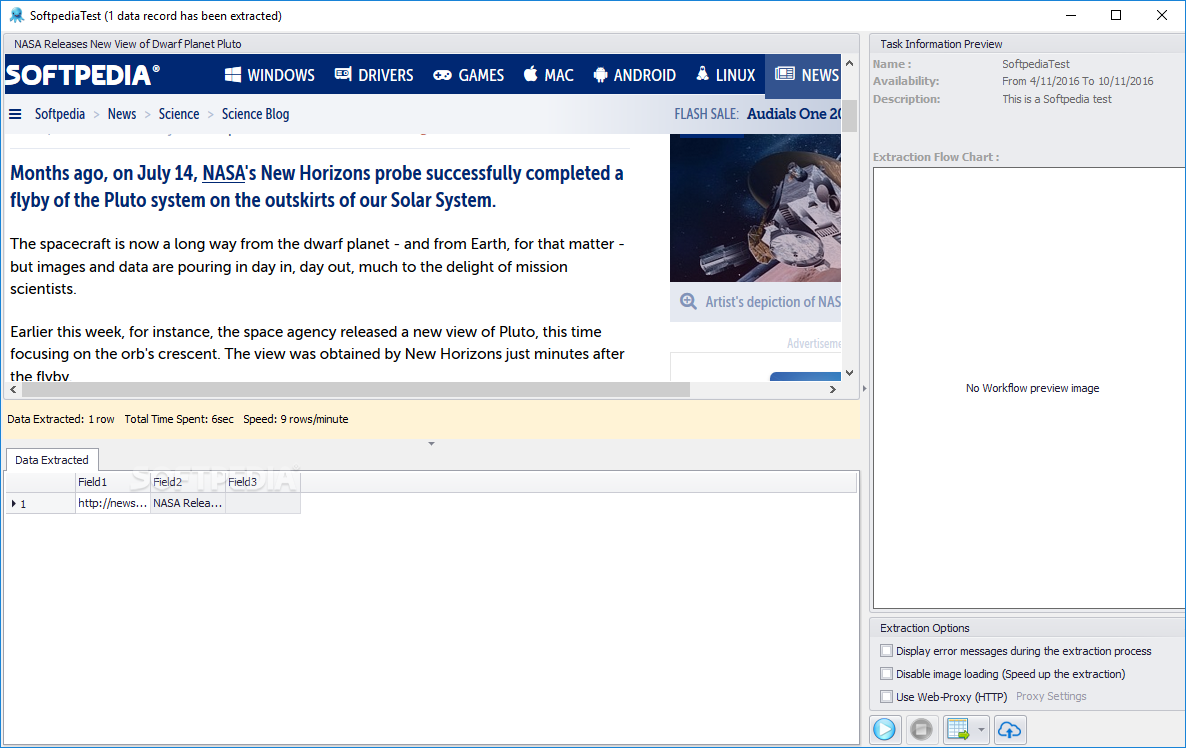Open the Linux menu on Softpedia

(x=725, y=75)
